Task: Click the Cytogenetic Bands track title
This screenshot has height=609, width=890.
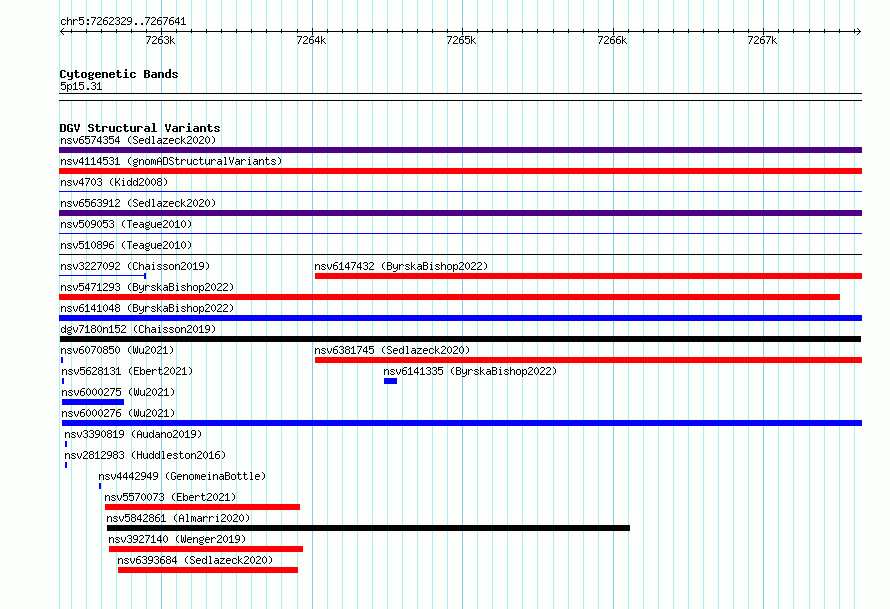Action: 119,74
